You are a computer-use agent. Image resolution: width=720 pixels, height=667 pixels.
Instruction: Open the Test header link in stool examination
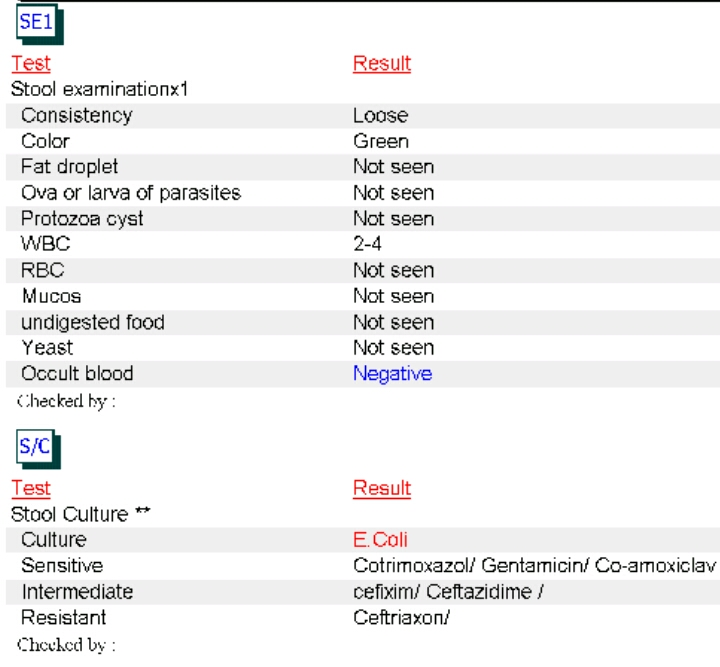pyautogui.click(x=31, y=63)
